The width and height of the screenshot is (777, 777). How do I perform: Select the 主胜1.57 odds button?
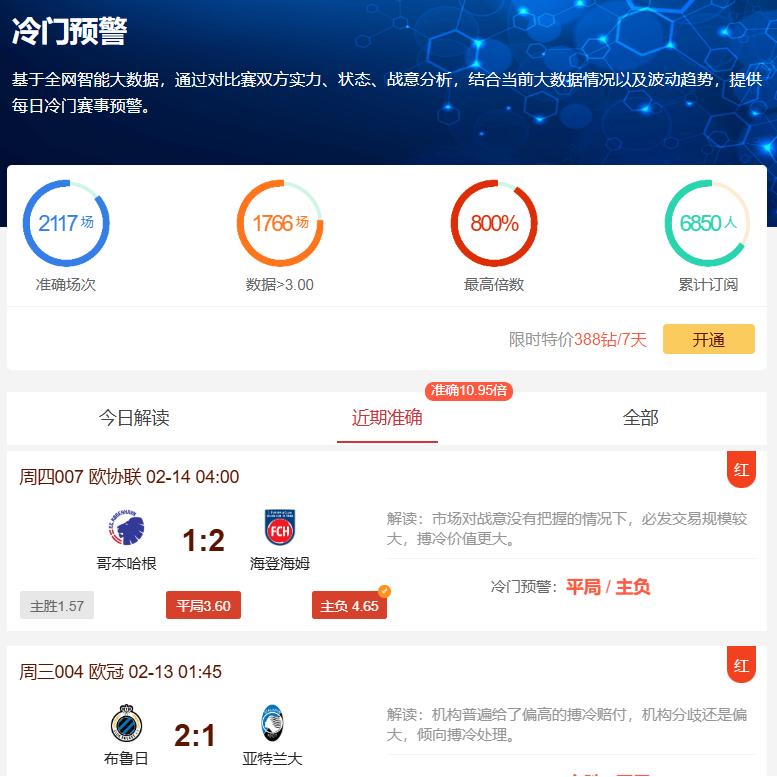tap(57, 605)
